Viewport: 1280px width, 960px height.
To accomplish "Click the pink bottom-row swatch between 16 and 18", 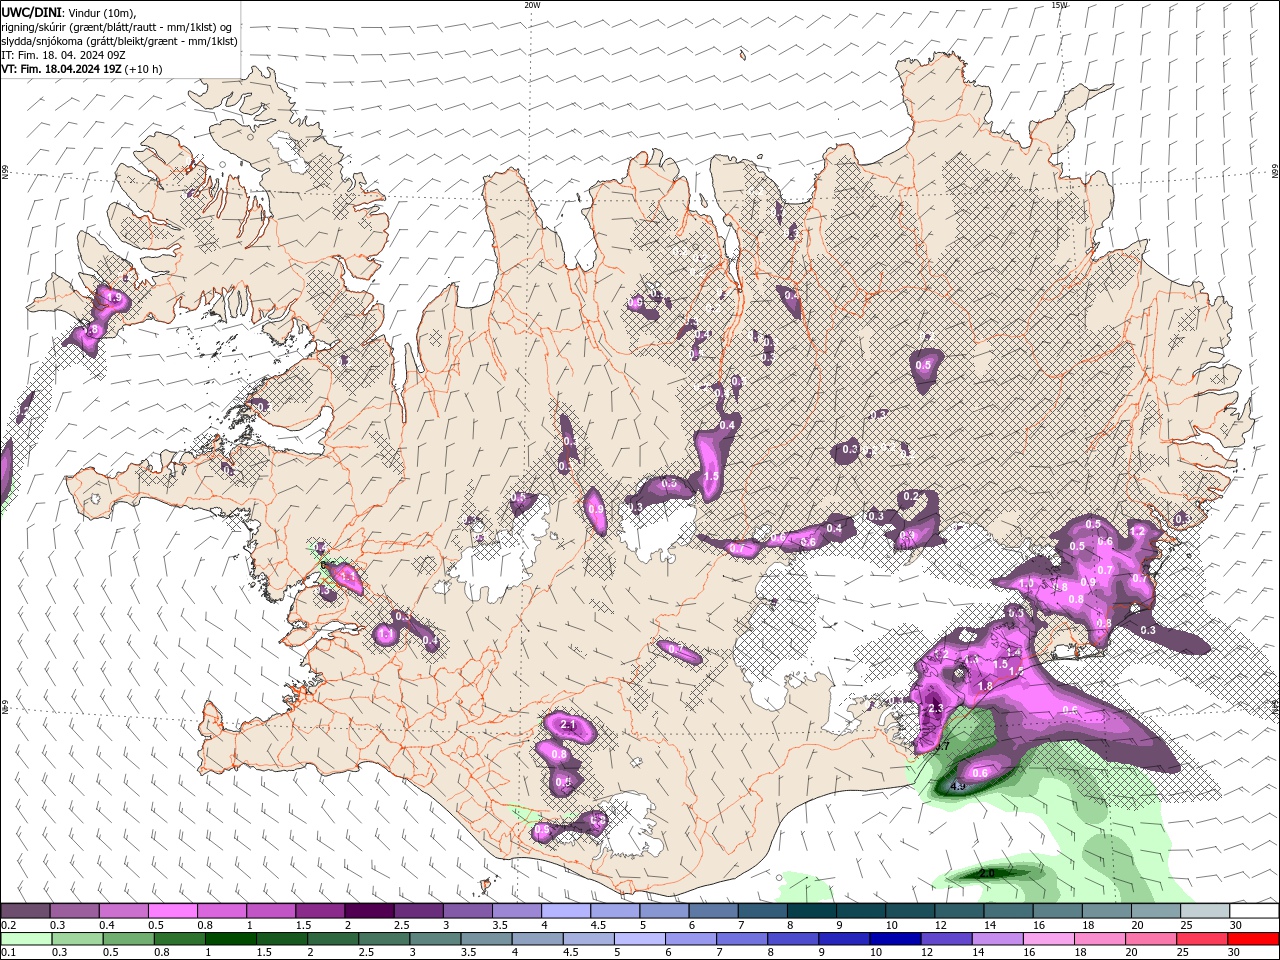I will coord(1048,939).
